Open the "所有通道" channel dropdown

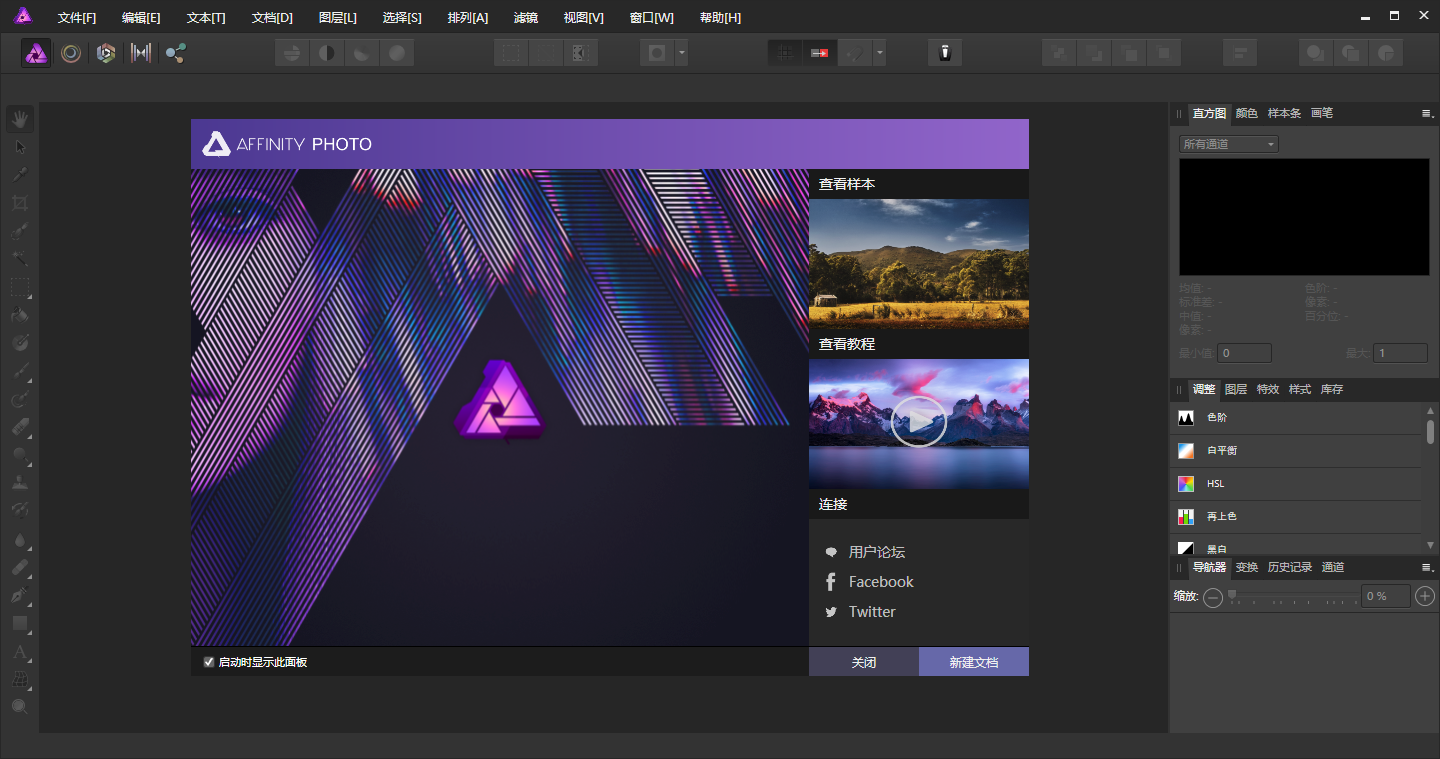pos(1228,144)
